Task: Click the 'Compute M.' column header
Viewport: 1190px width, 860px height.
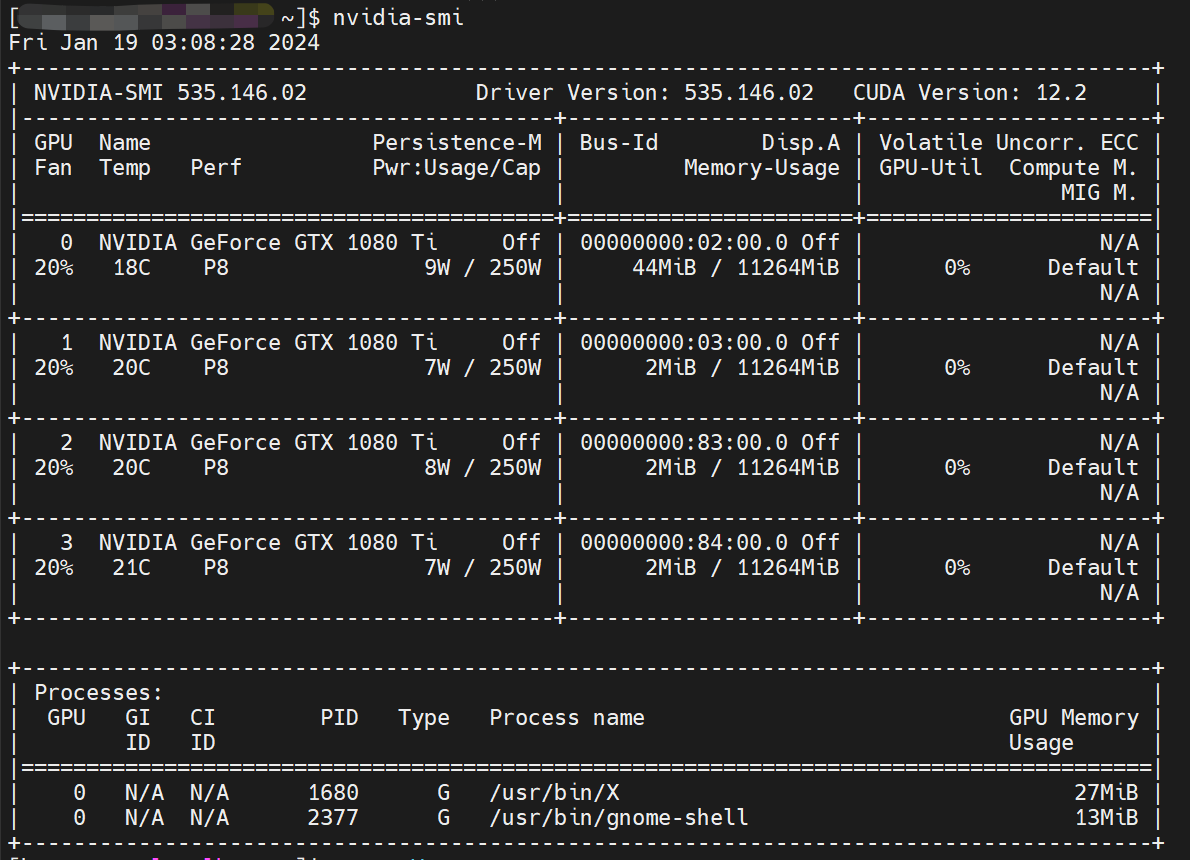Action: click(x=1073, y=168)
